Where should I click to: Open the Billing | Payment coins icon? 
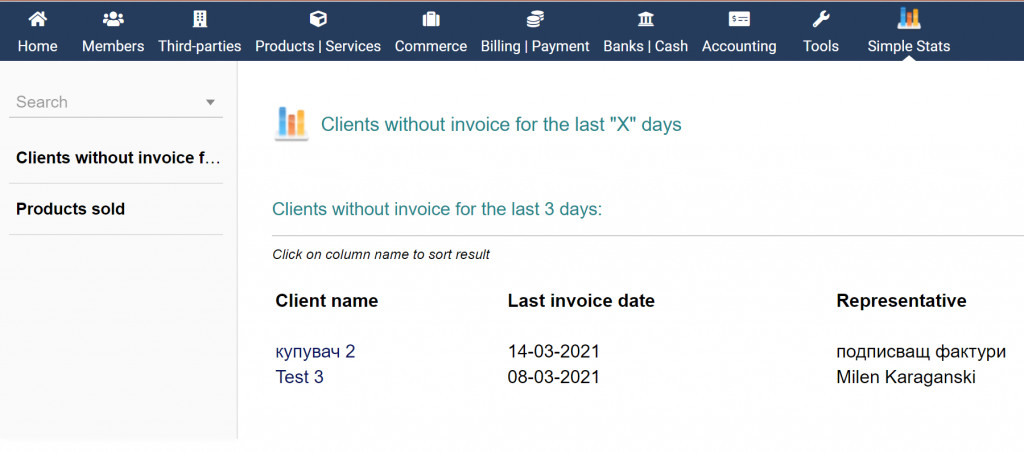(x=535, y=19)
